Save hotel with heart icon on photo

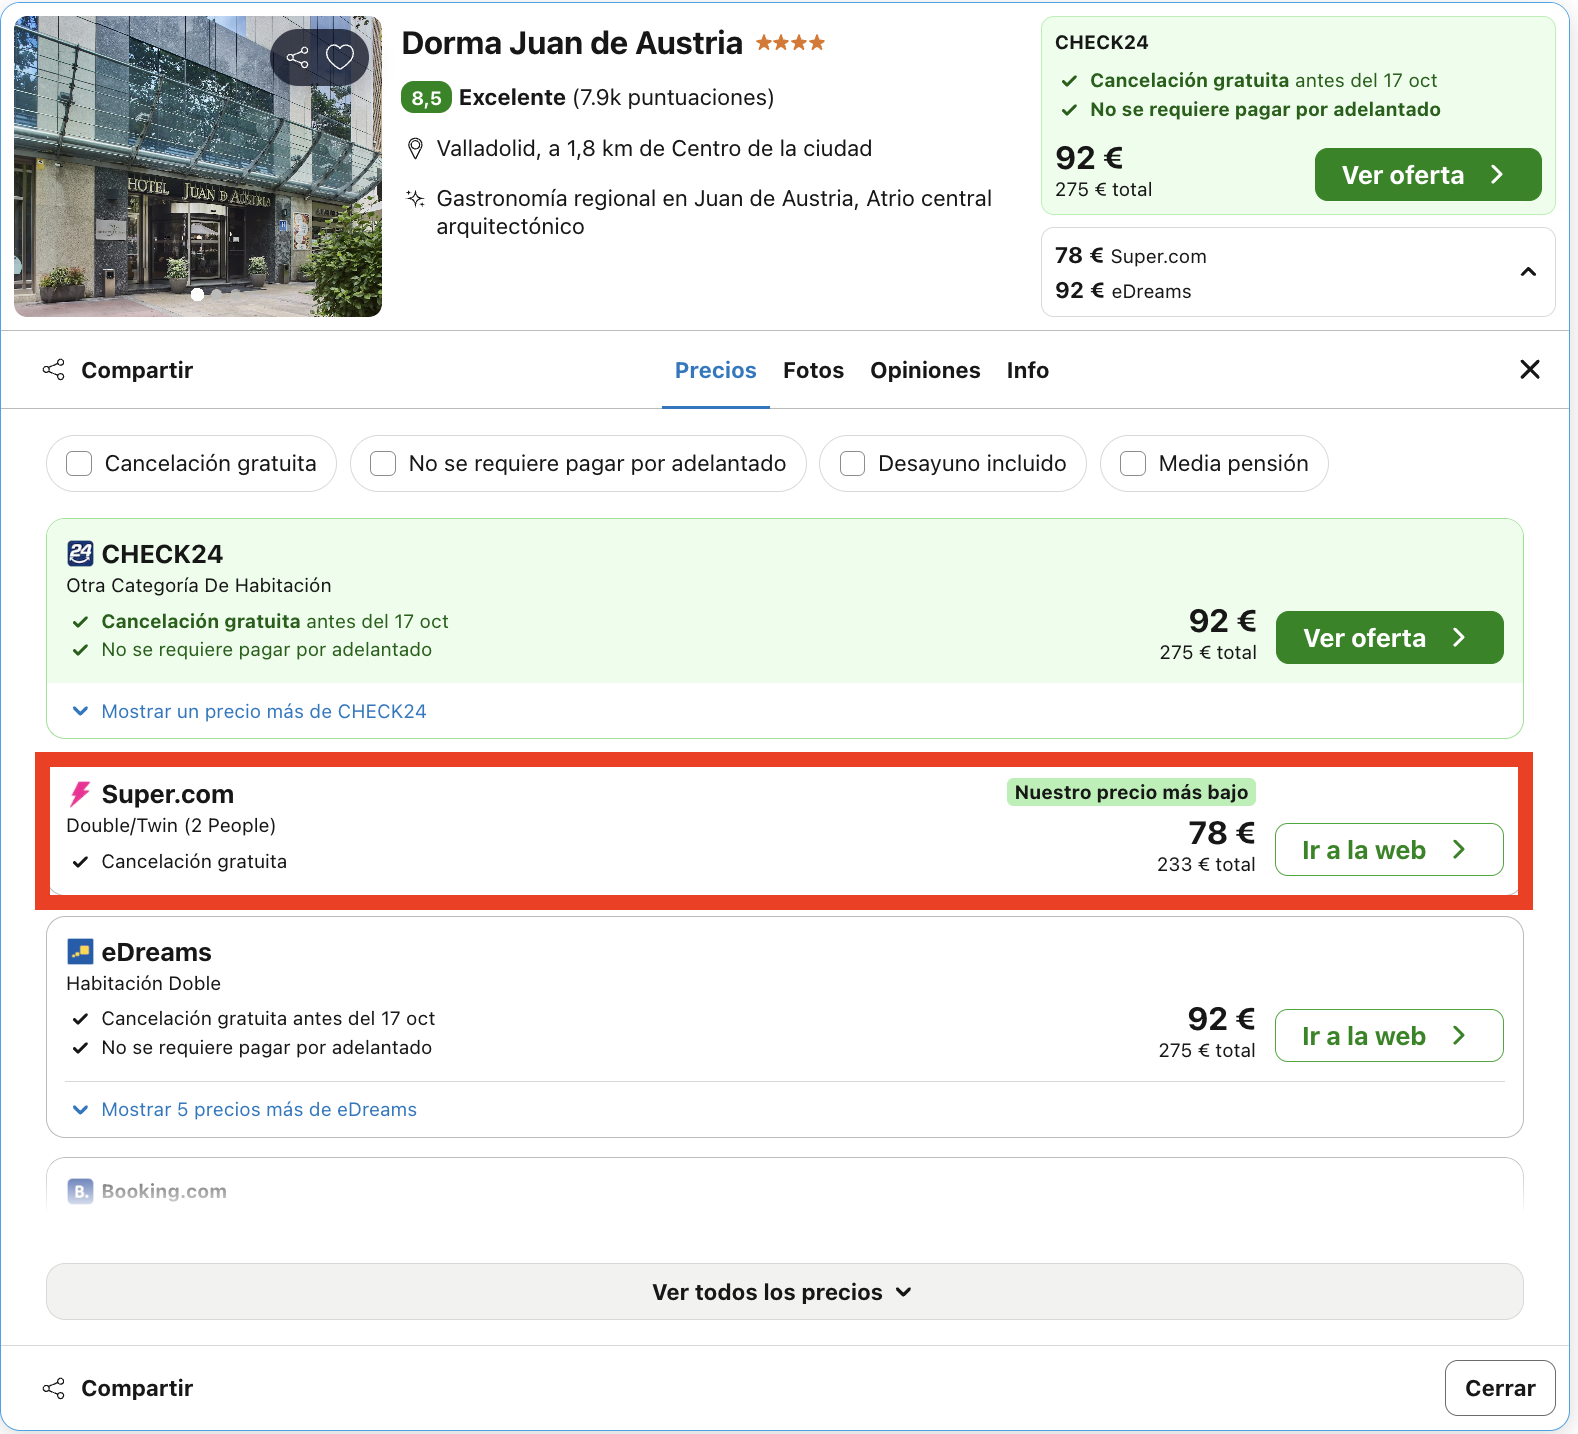point(340,57)
